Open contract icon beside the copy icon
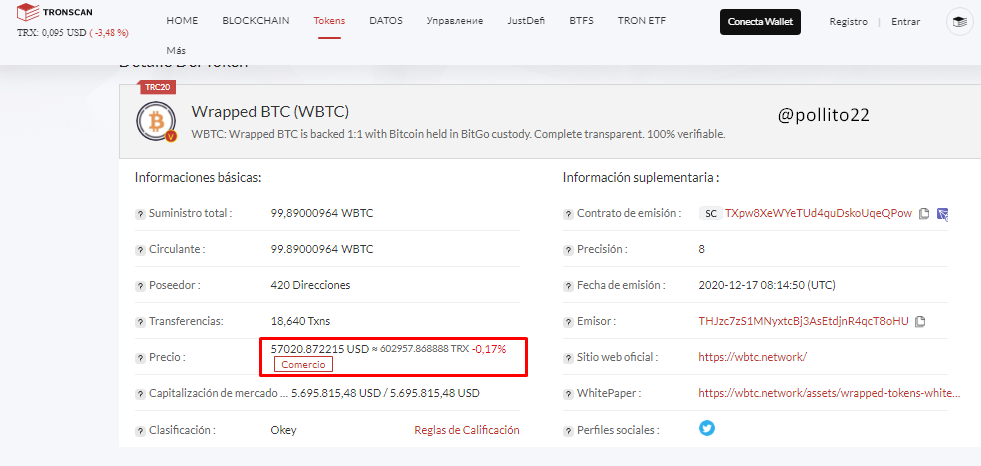Screen dimensions: 981x466 coord(942,214)
